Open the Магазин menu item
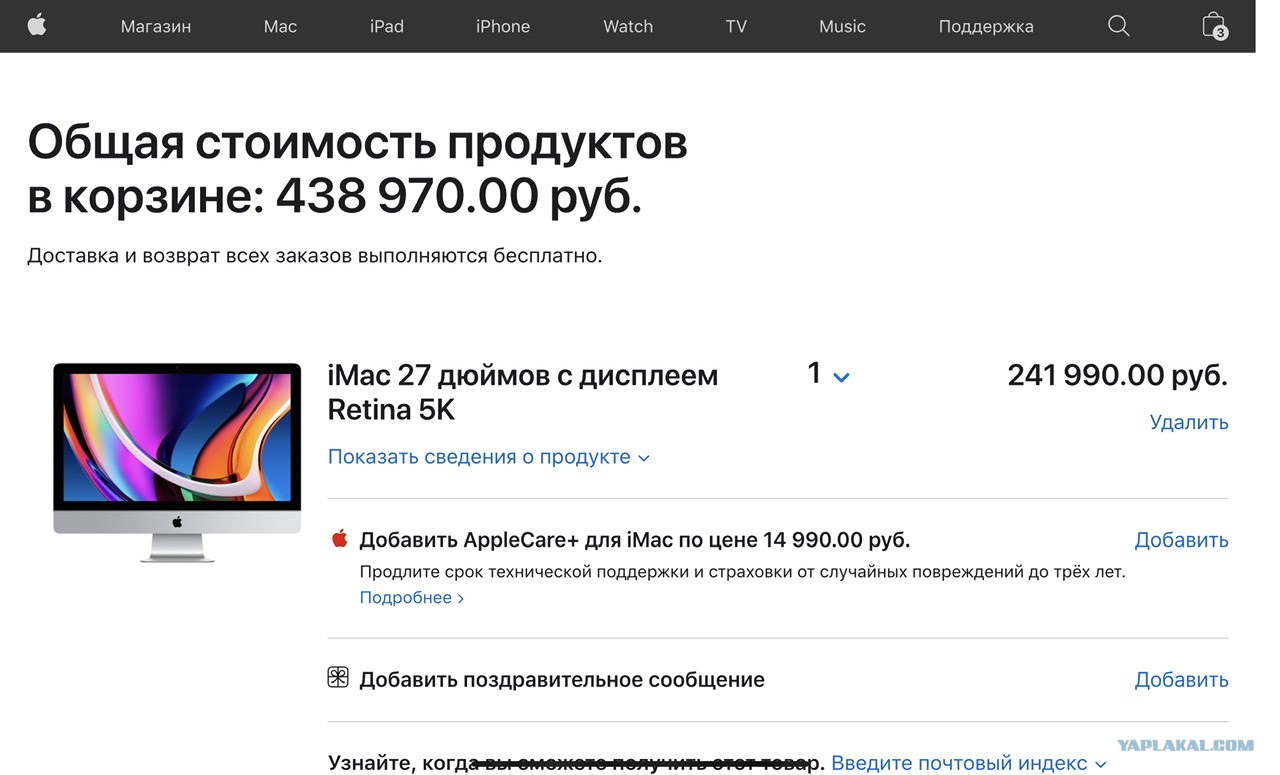This screenshot has height=775, width=1280. [156, 26]
